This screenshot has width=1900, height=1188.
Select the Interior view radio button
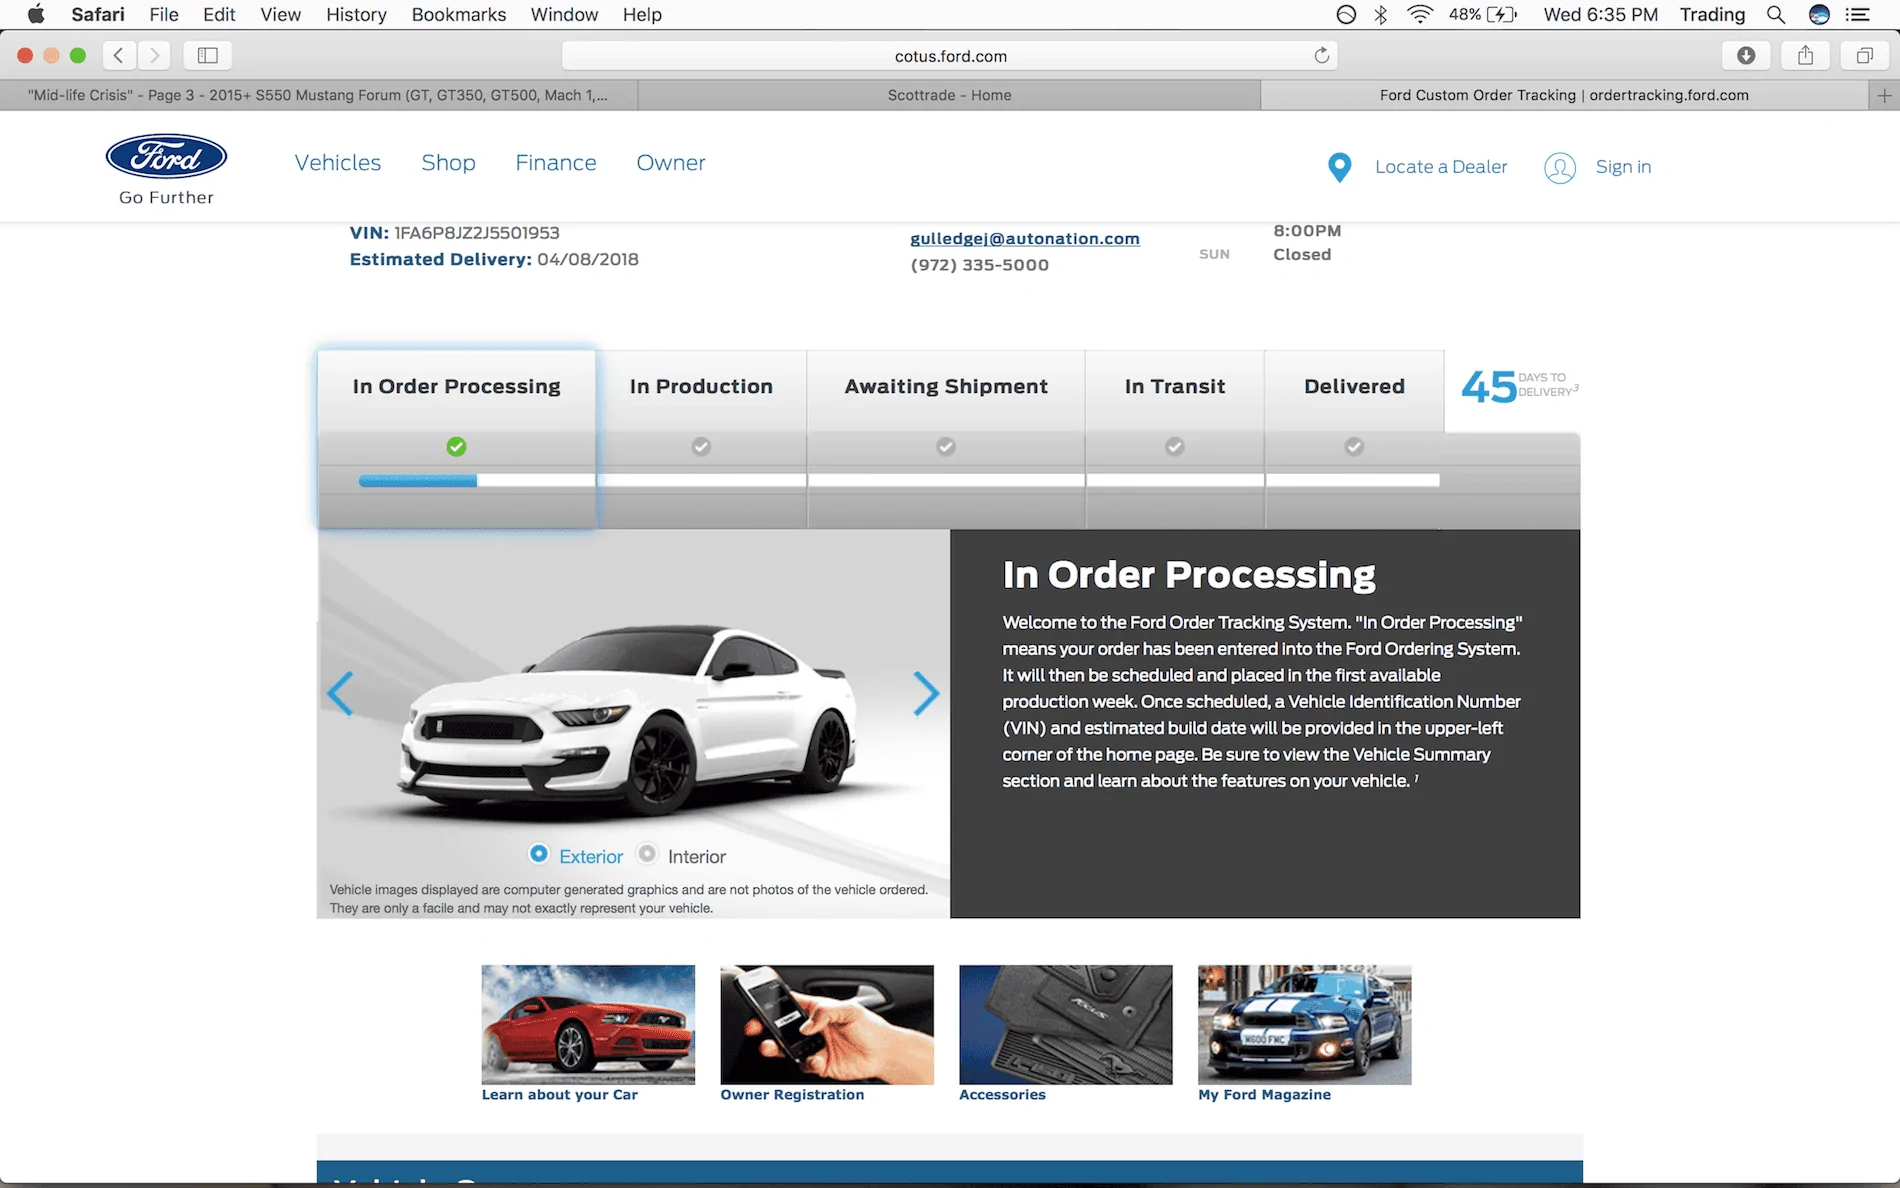[647, 854]
